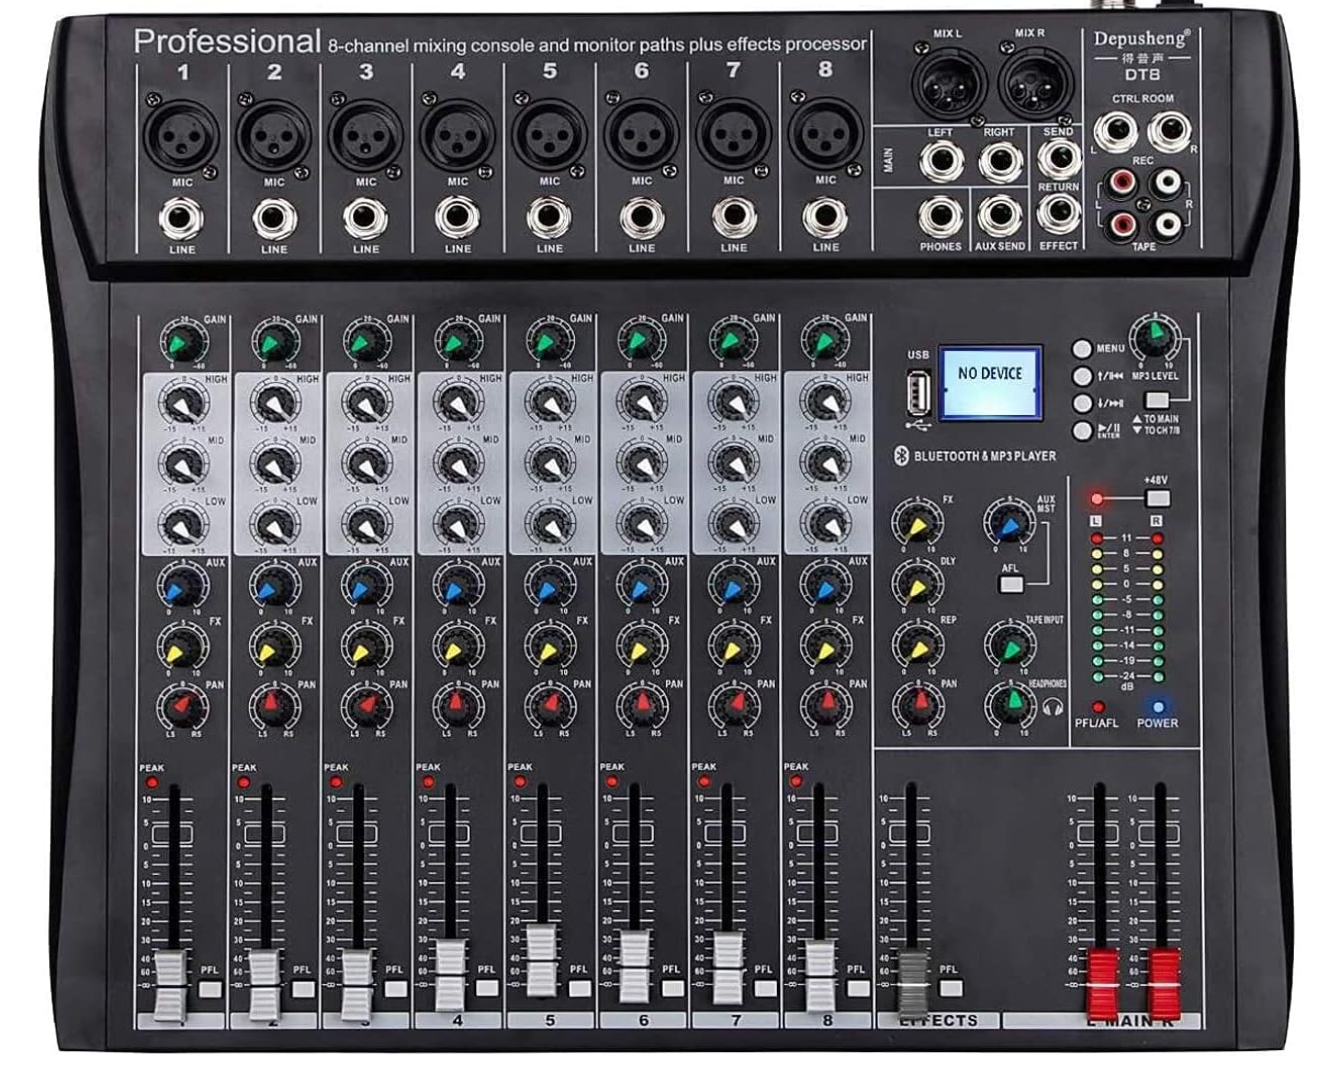Click the channel 5 volume fader
The width and height of the screenshot is (1336, 1076).
click(x=542, y=958)
